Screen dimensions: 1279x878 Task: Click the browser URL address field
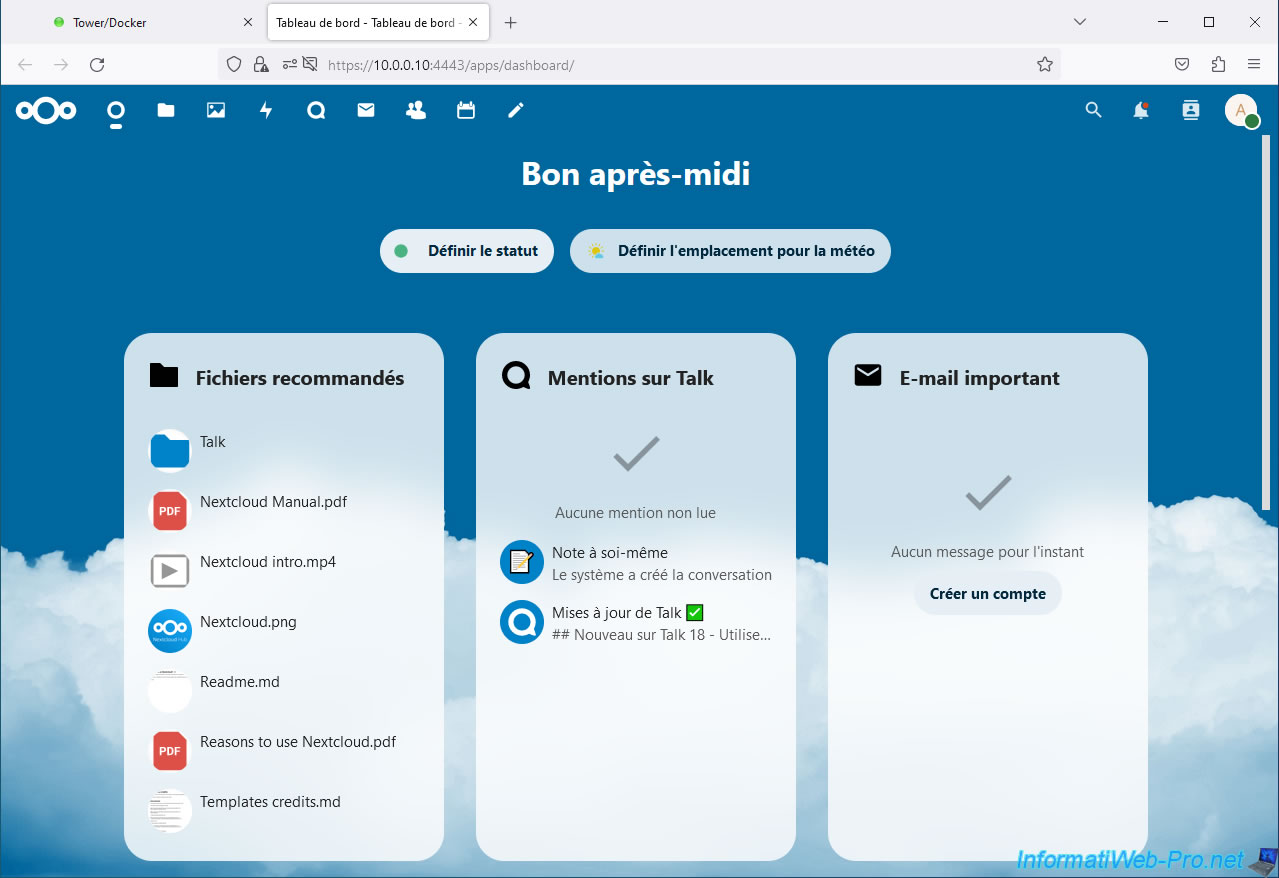coord(680,65)
